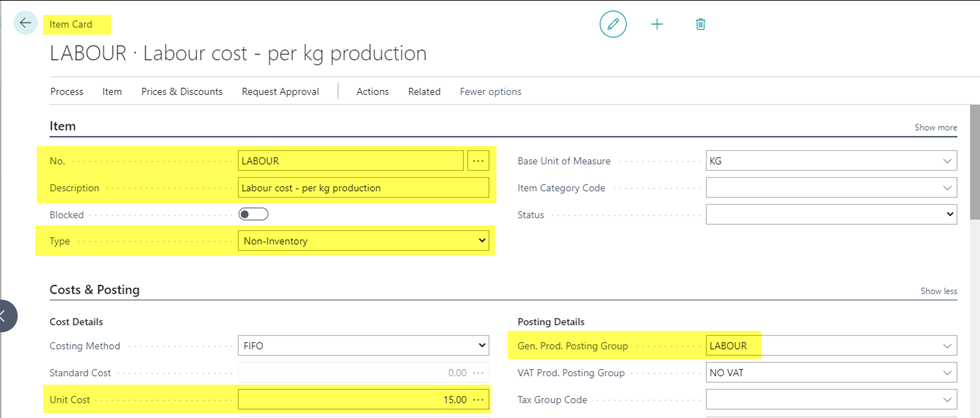Click the Fewer options link
The image size is (980, 418).
pyautogui.click(x=490, y=92)
